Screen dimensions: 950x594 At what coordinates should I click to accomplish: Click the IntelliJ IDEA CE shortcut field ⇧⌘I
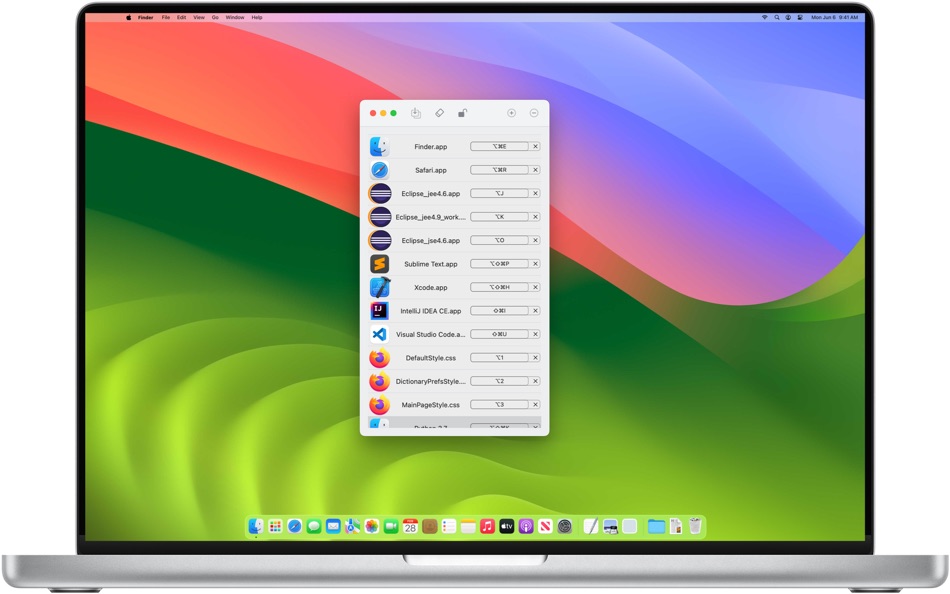pyautogui.click(x=499, y=311)
